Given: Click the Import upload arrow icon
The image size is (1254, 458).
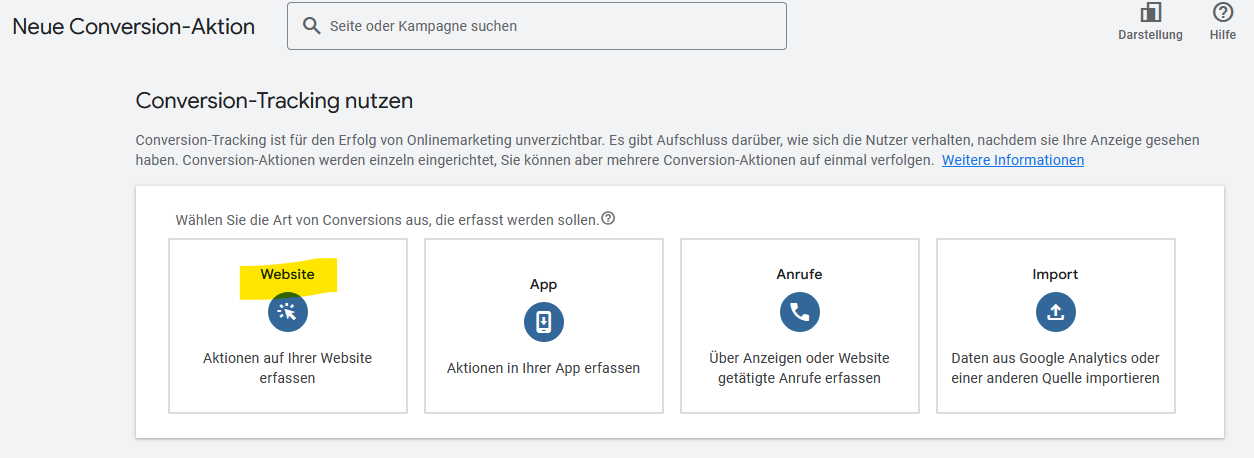Looking at the screenshot, I should pos(1056,313).
